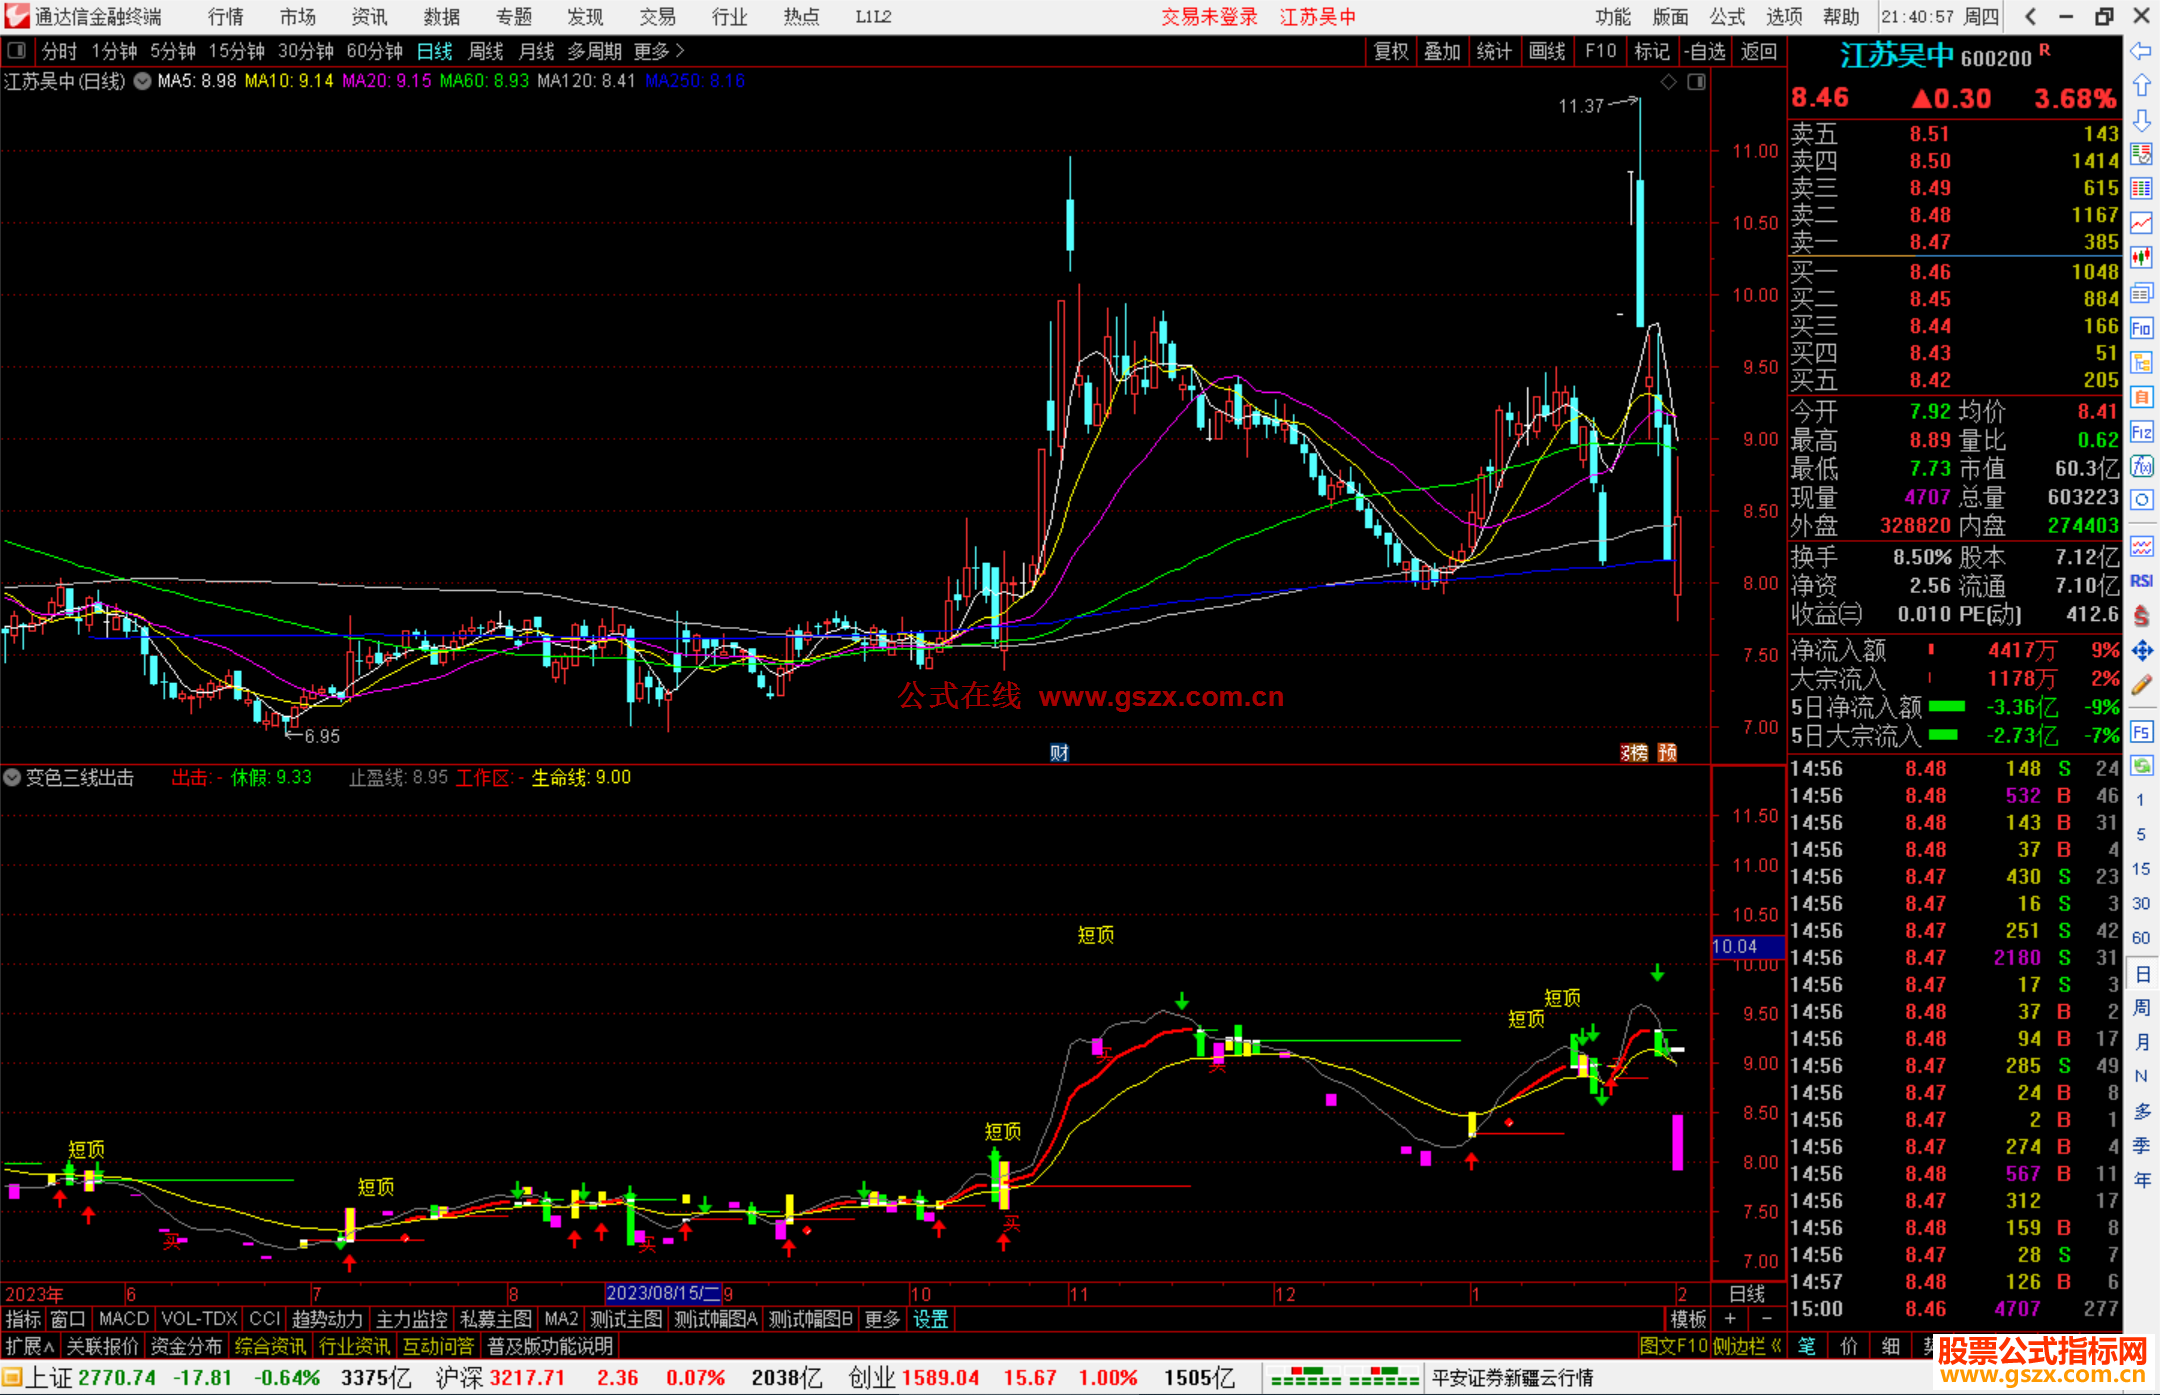Click the trend line chart sidebar icon
The image size is (2160, 1395).
(x=2141, y=223)
